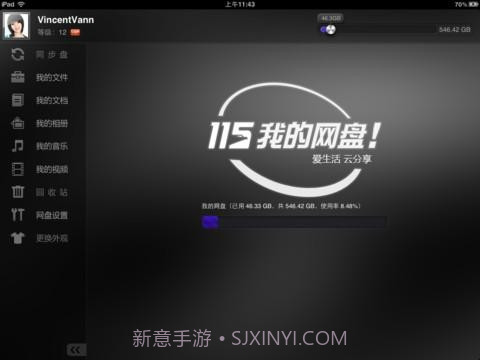Open 我的视频 film strip icon
This screenshot has height=360, width=480.
(x=18, y=169)
